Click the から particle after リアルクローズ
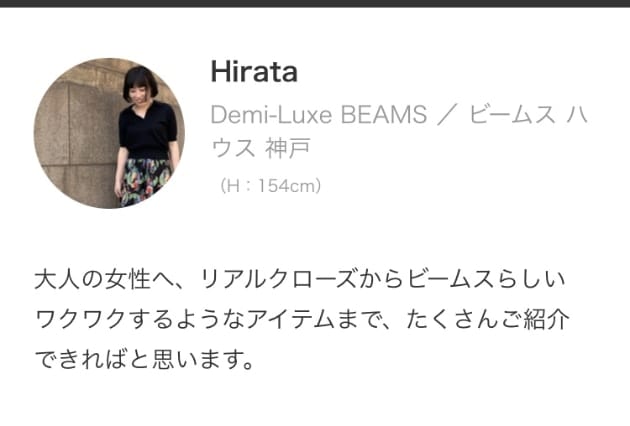The width and height of the screenshot is (630, 426). point(381,279)
